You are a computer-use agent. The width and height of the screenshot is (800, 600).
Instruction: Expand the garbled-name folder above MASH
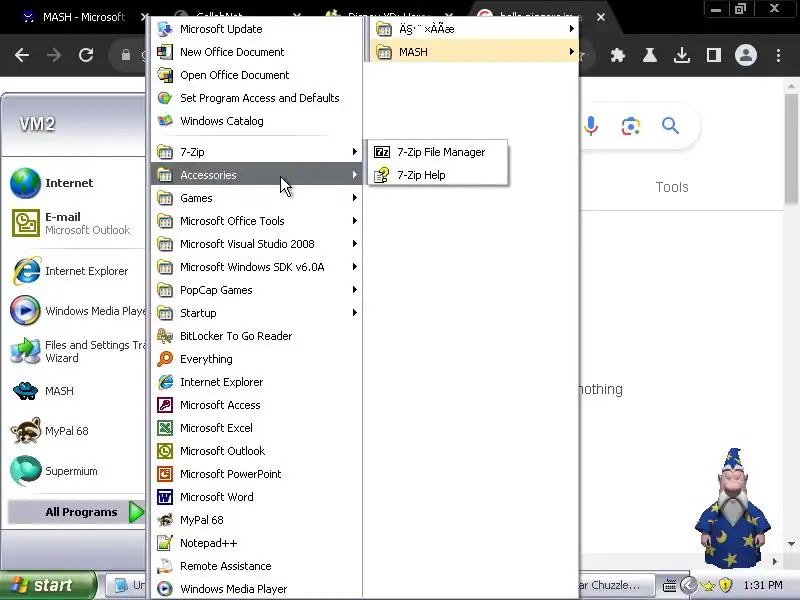coord(474,29)
